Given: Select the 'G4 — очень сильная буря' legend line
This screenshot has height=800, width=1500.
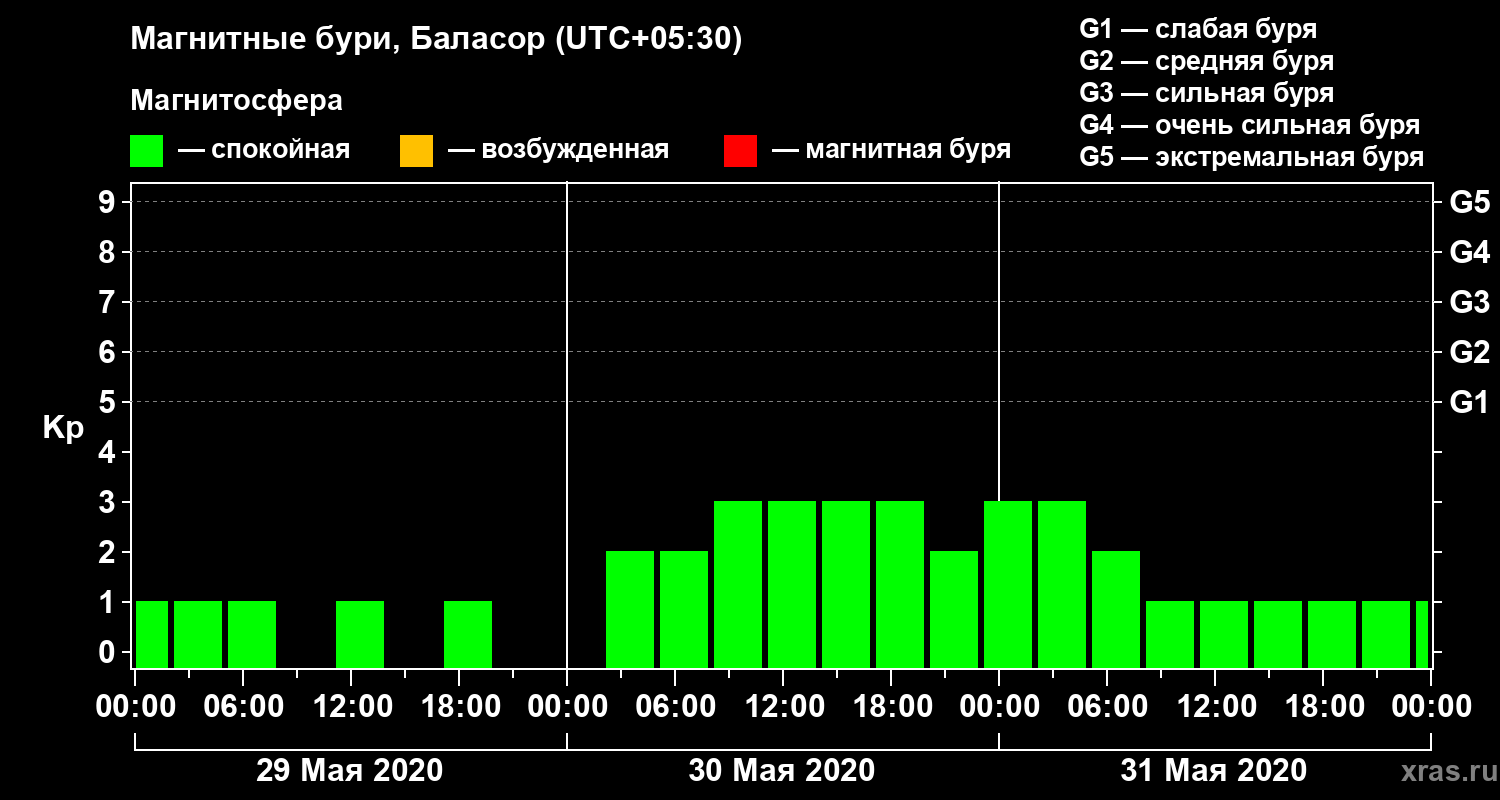Looking at the screenshot, I should pyautogui.click(x=1250, y=125).
